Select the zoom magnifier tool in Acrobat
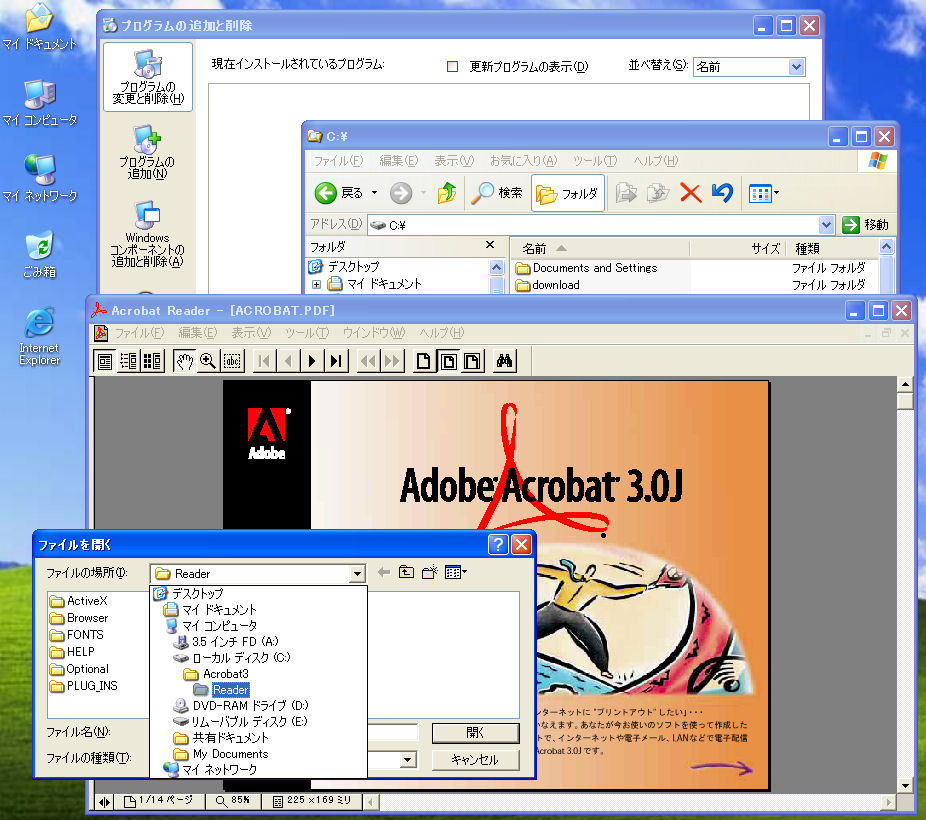 [208, 361]
